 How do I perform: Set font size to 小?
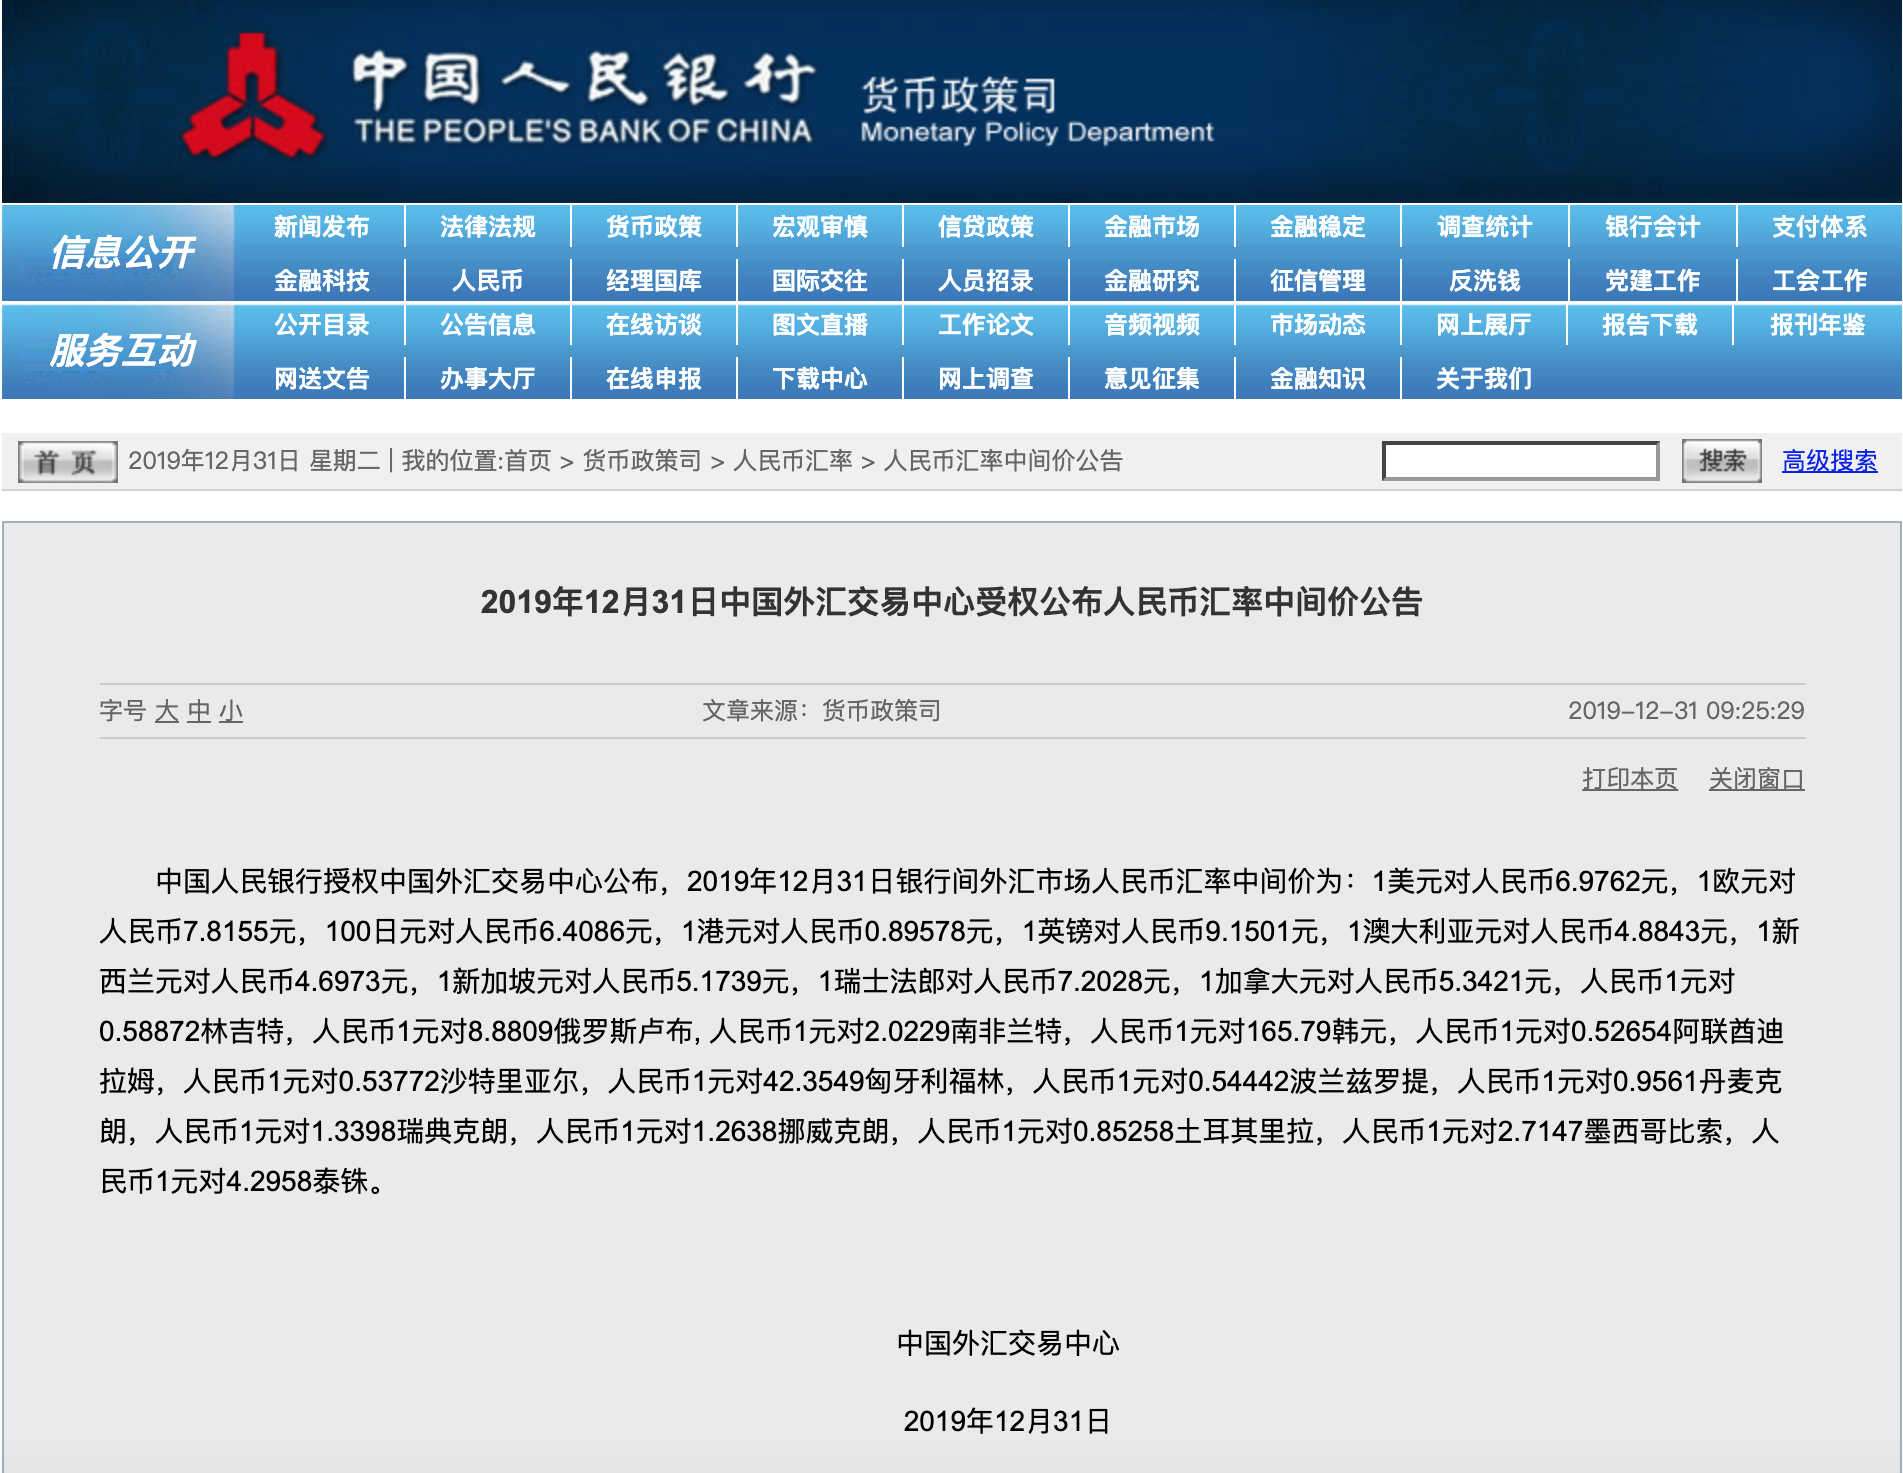pos(231,711)
